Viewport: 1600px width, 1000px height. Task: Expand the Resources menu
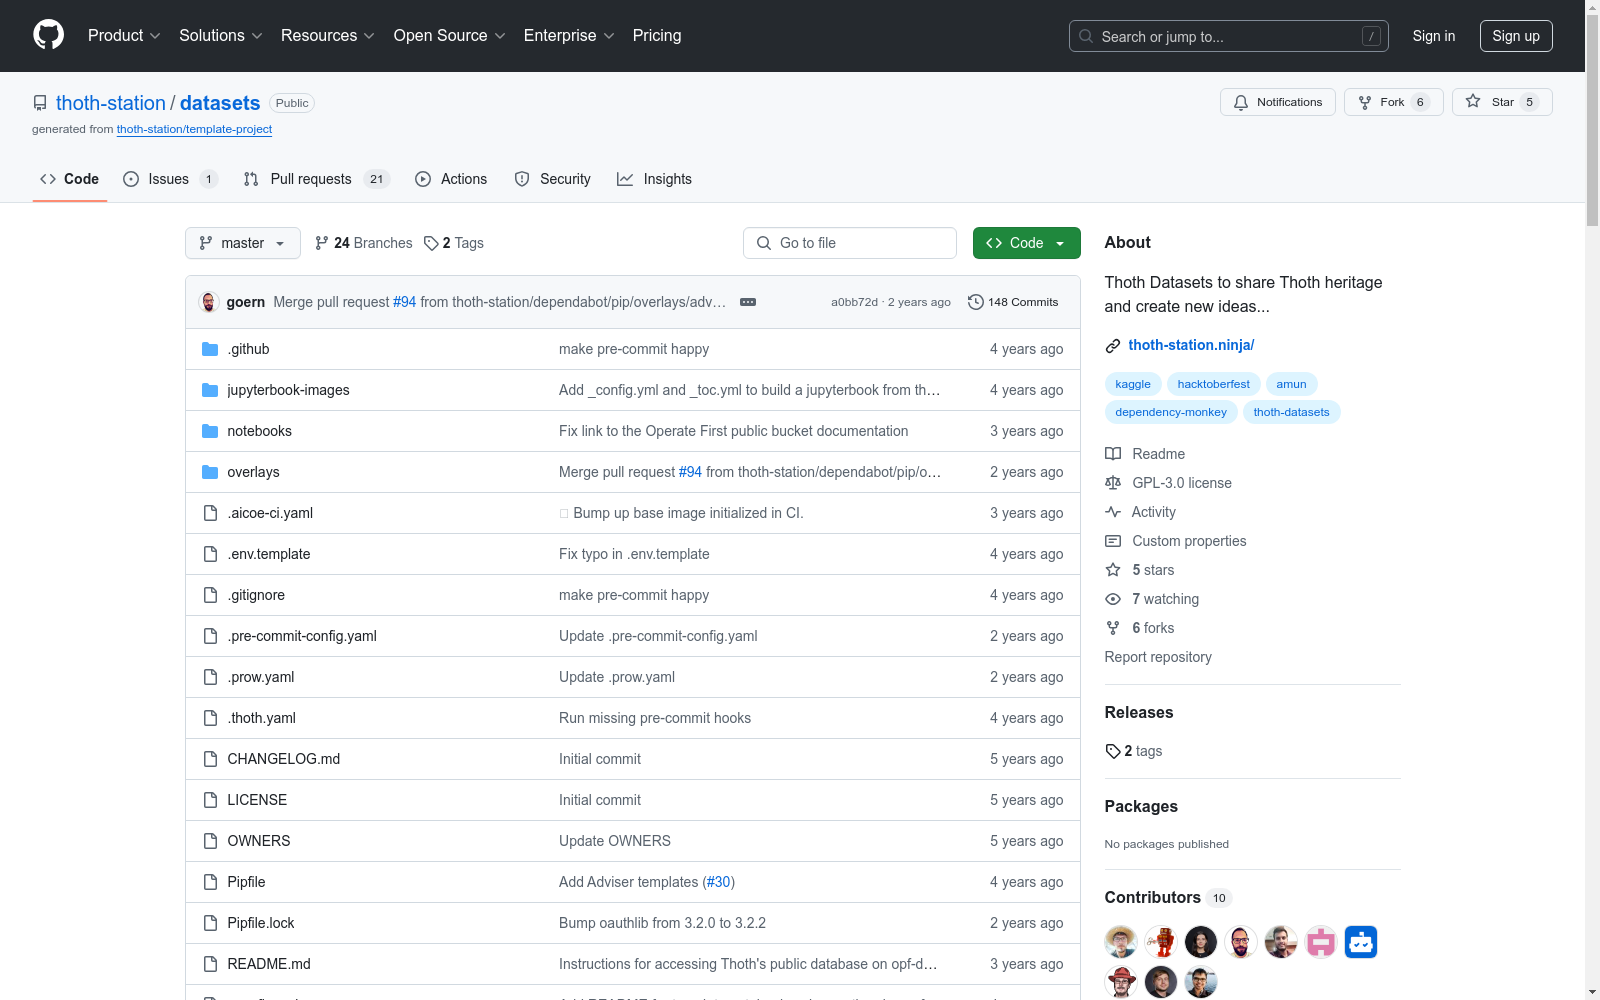click(328, 36)
